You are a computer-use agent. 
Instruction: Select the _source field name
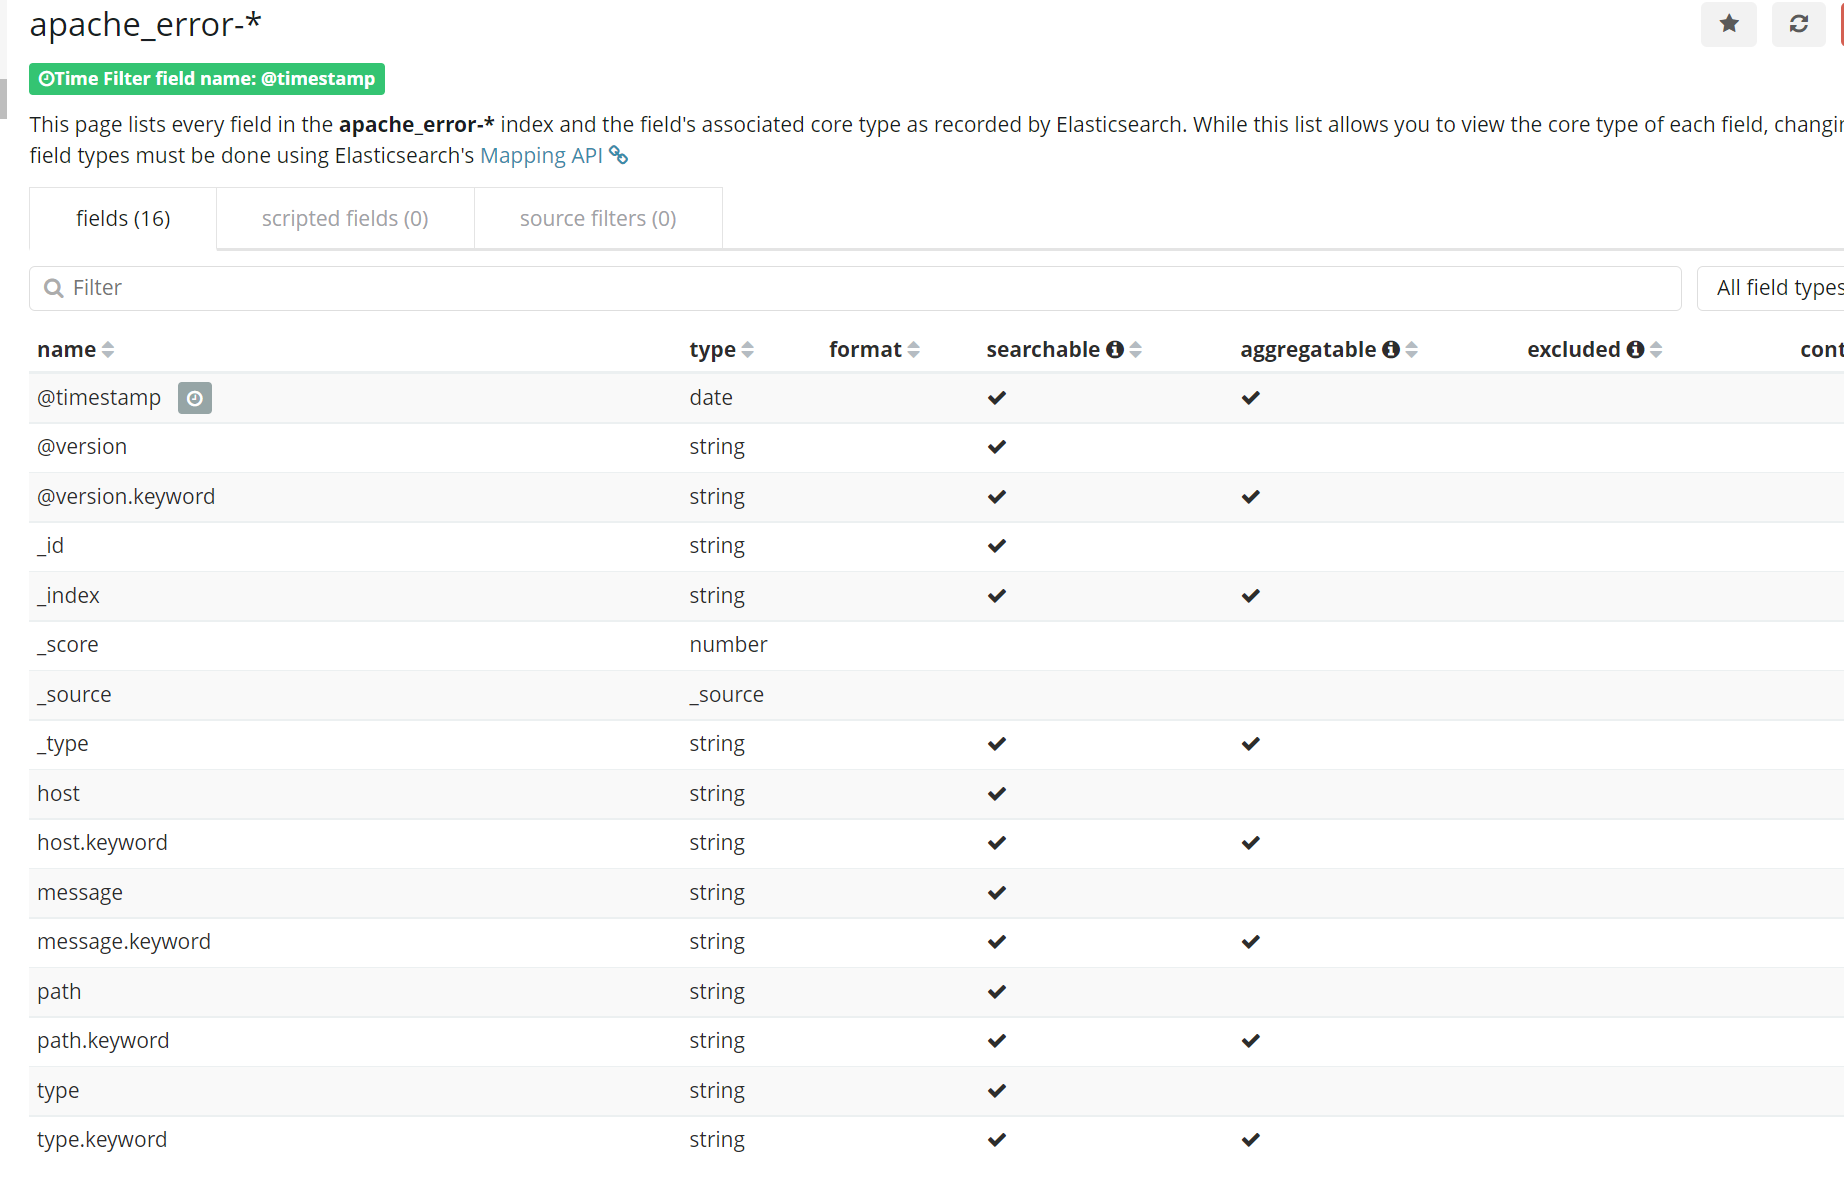[74, 695]
